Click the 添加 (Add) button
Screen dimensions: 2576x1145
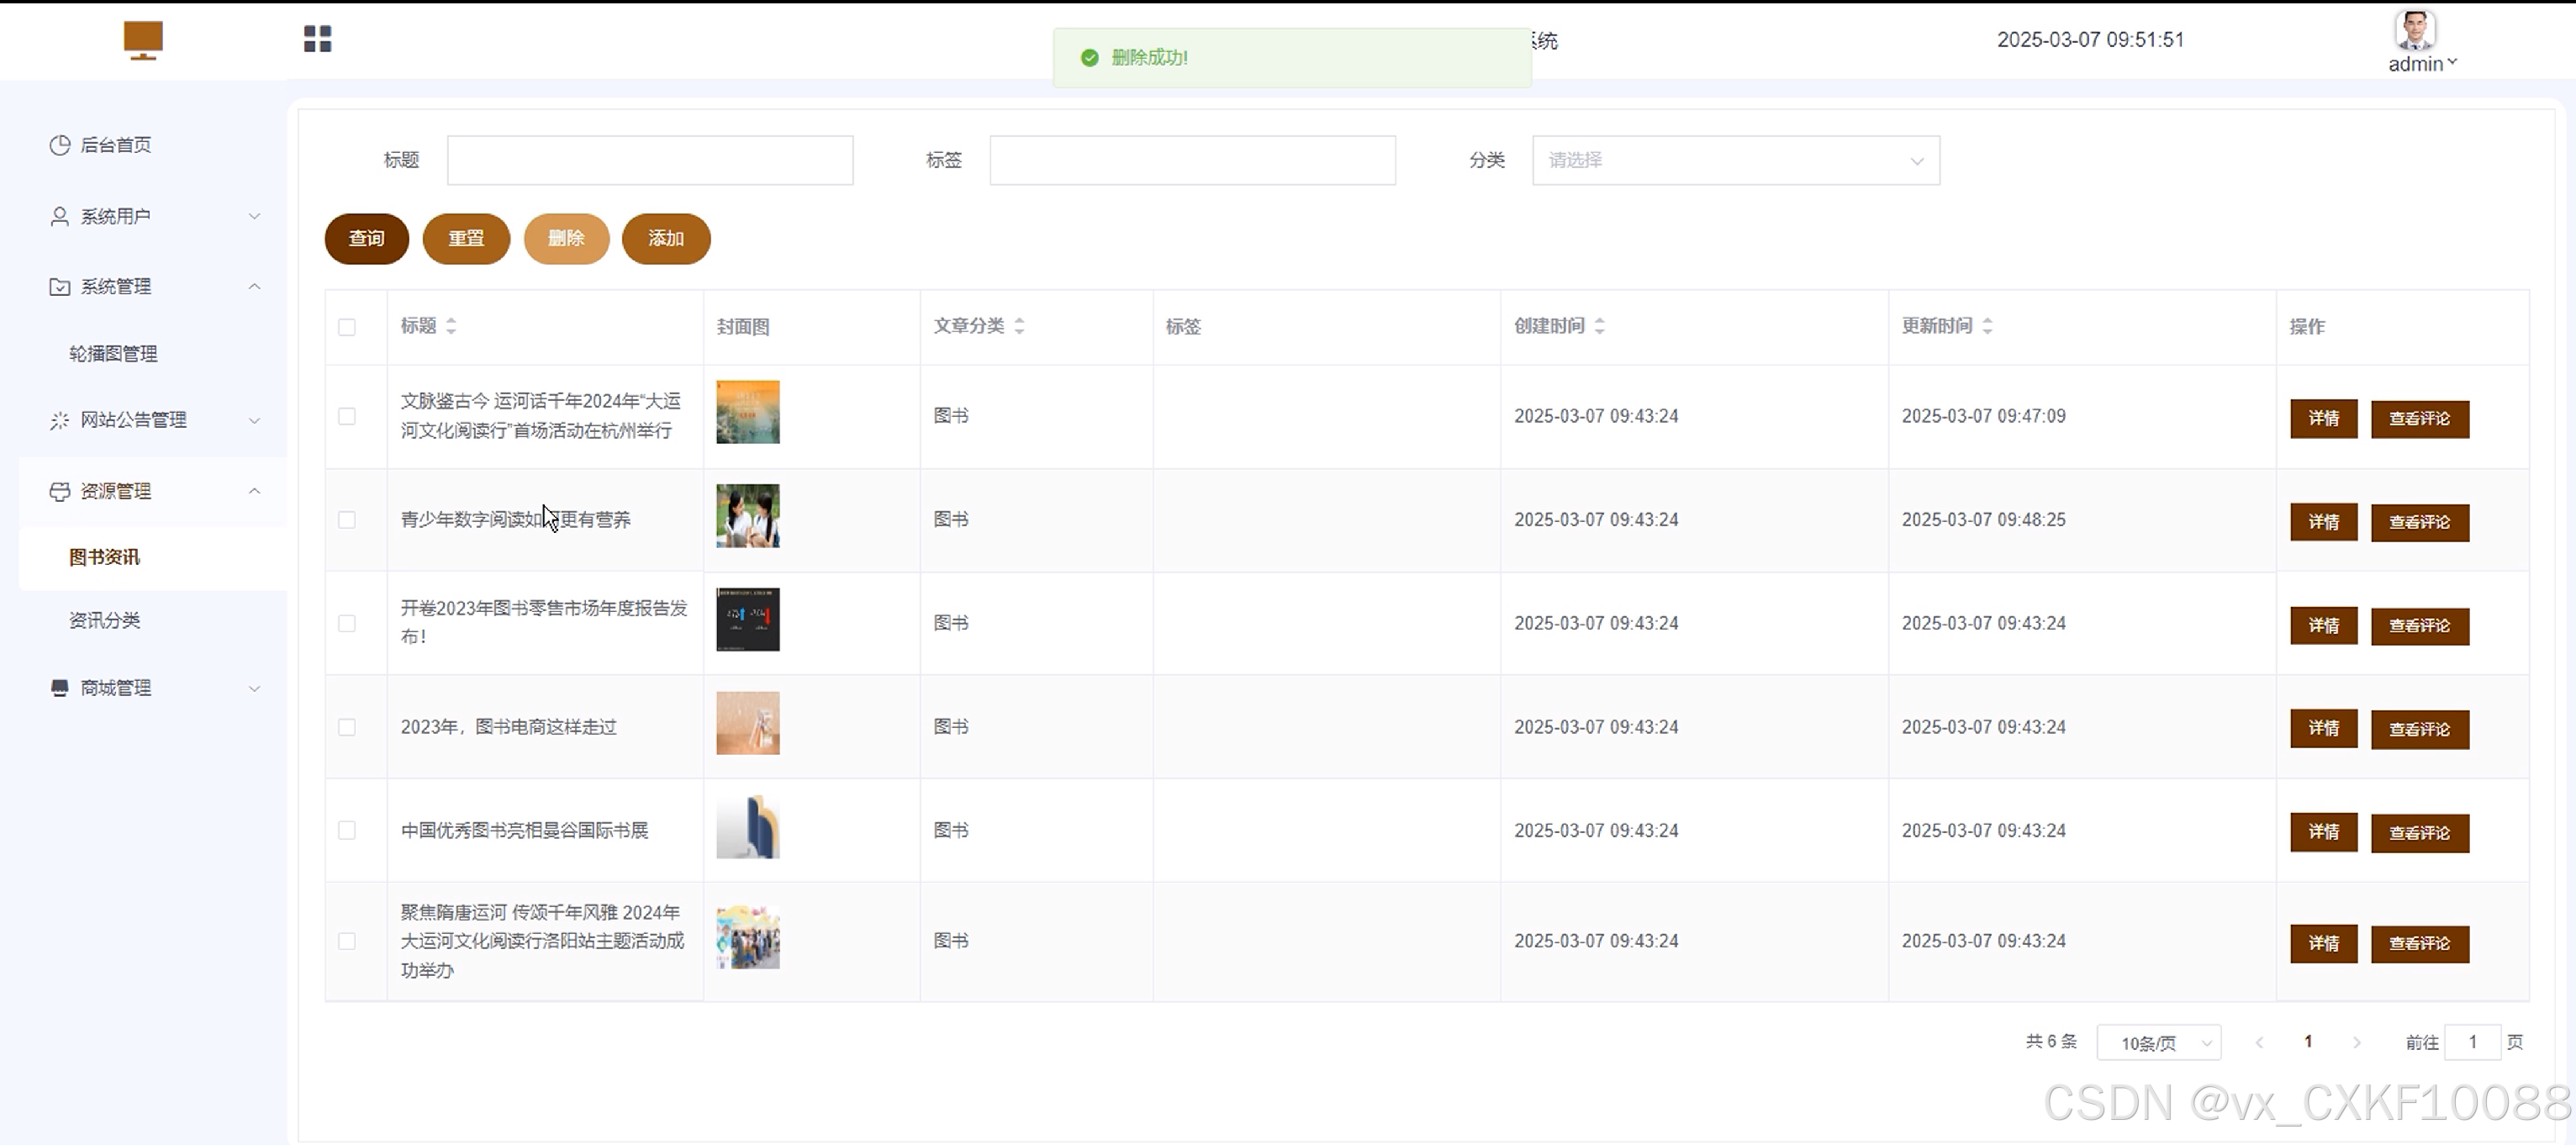(x=666, y=238)
